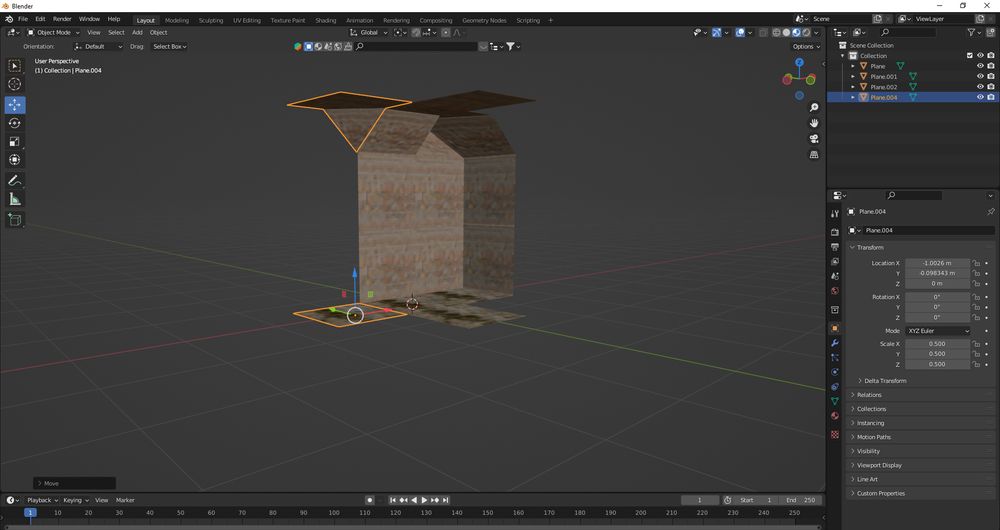Viewport: 1000px width, 530px height.
Task: Switch to the Sculpting workspace tab
Action: tap(211, 20)
